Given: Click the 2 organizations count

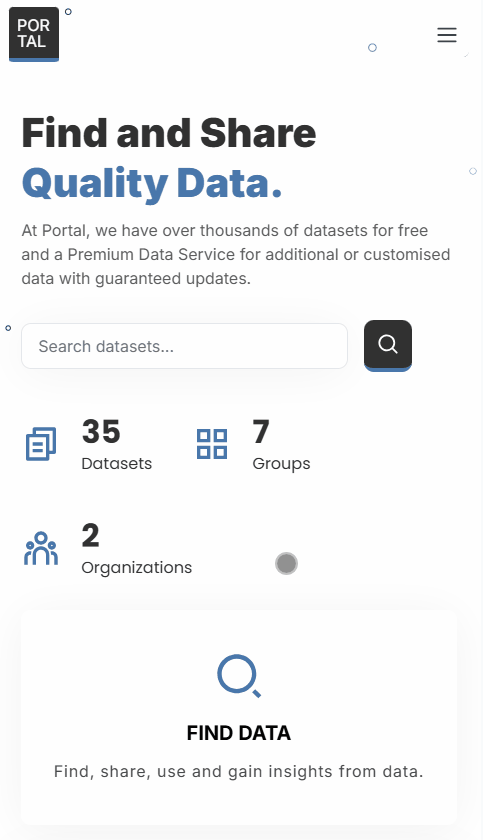Looking at the screenshot, I should 90,535.
